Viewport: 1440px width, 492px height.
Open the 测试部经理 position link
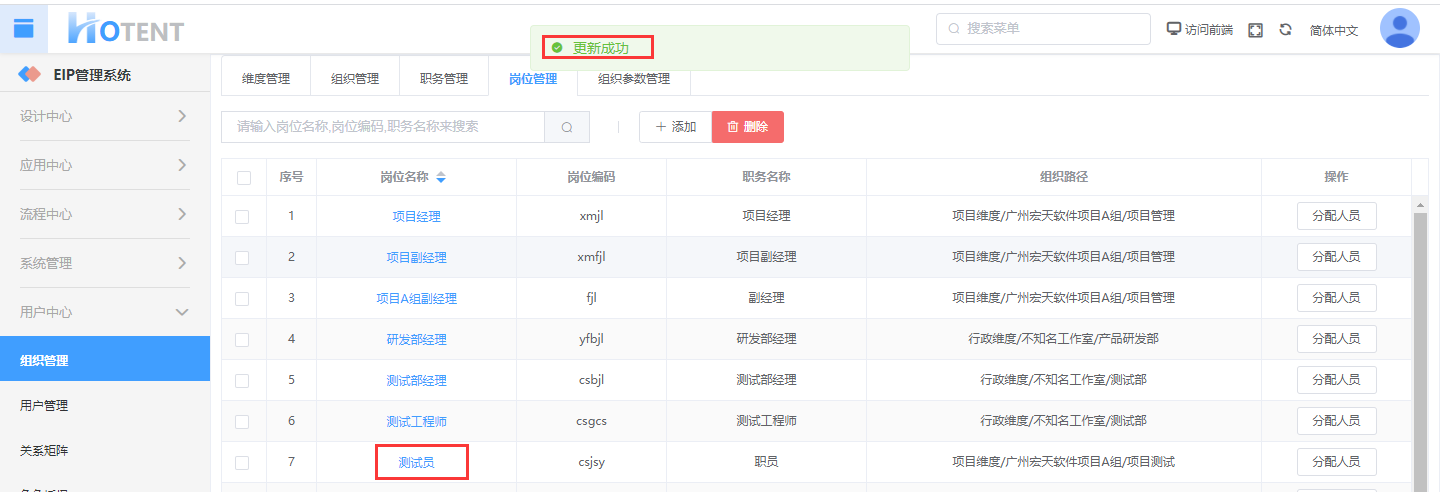coord(416,380)
